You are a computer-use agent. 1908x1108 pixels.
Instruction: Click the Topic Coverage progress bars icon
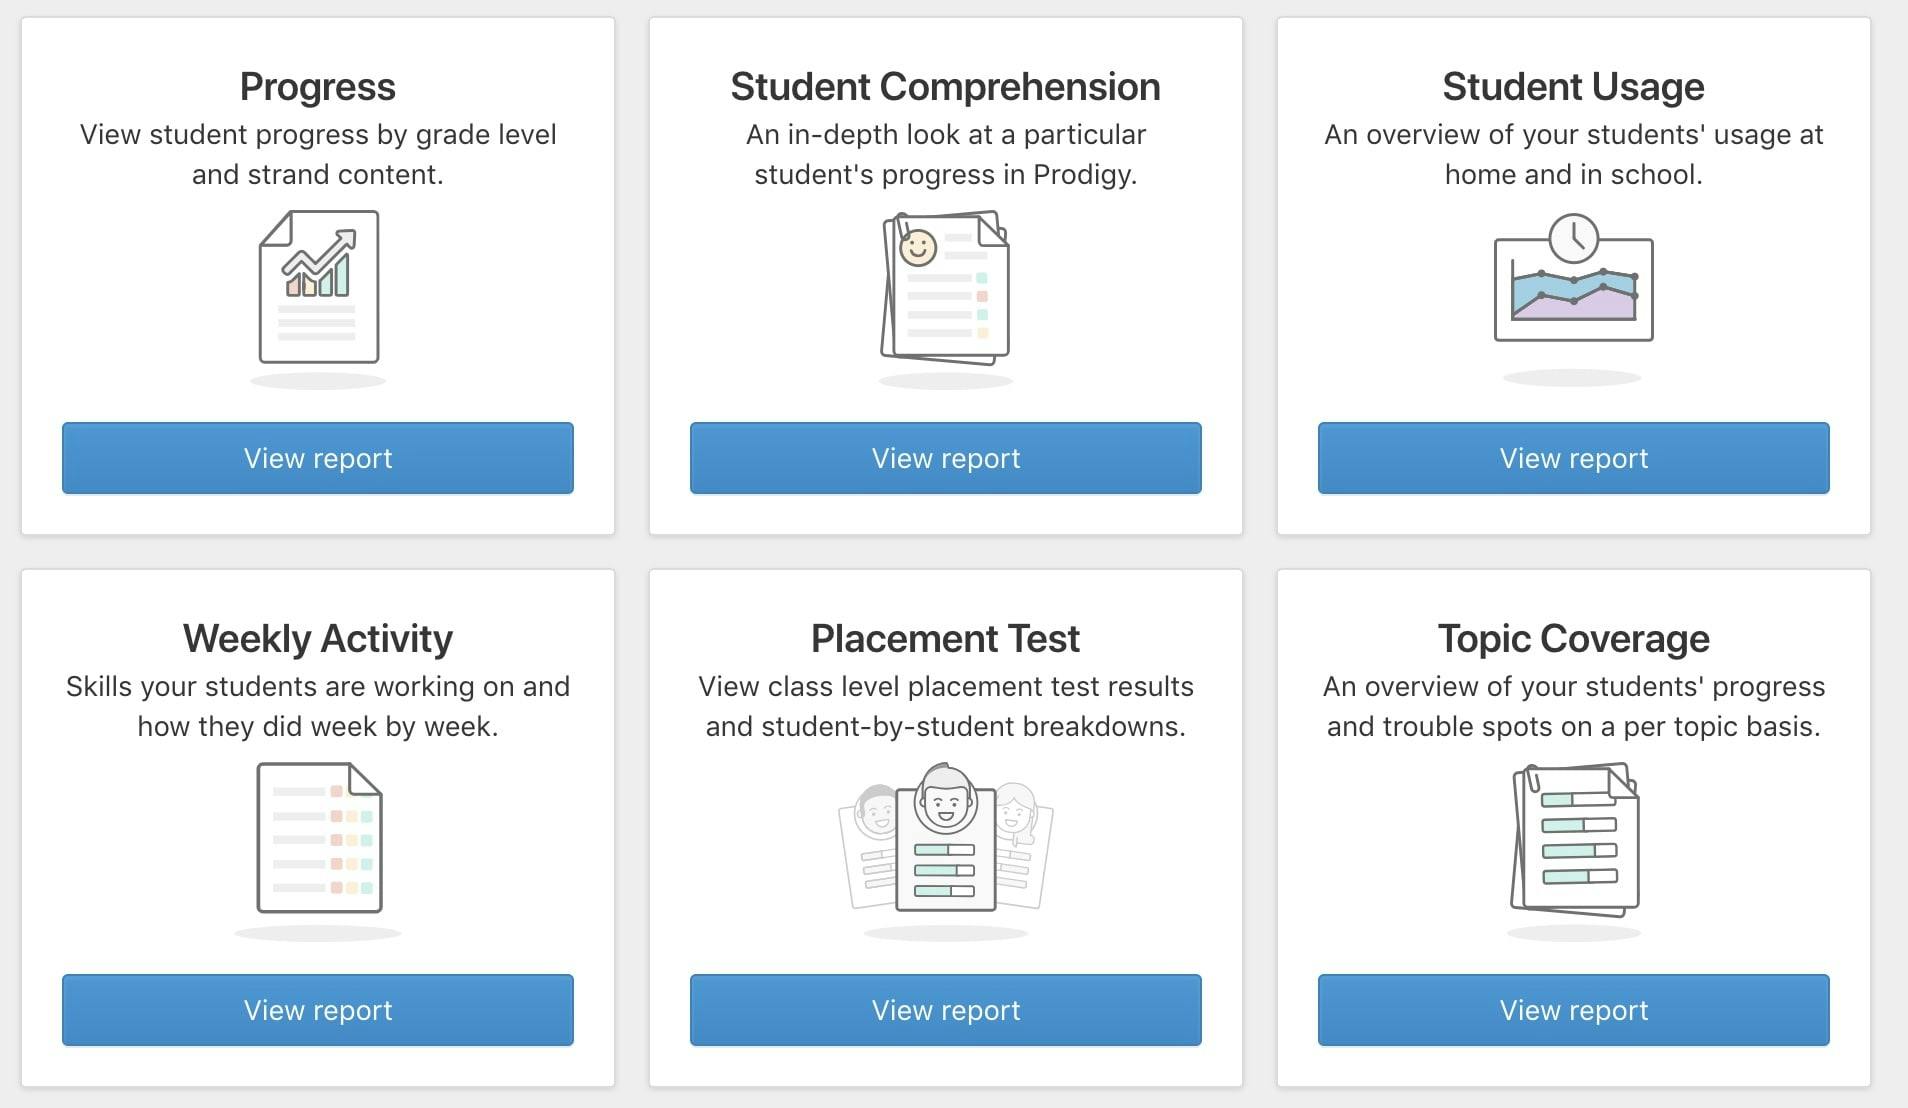[x=1574, y=840]
